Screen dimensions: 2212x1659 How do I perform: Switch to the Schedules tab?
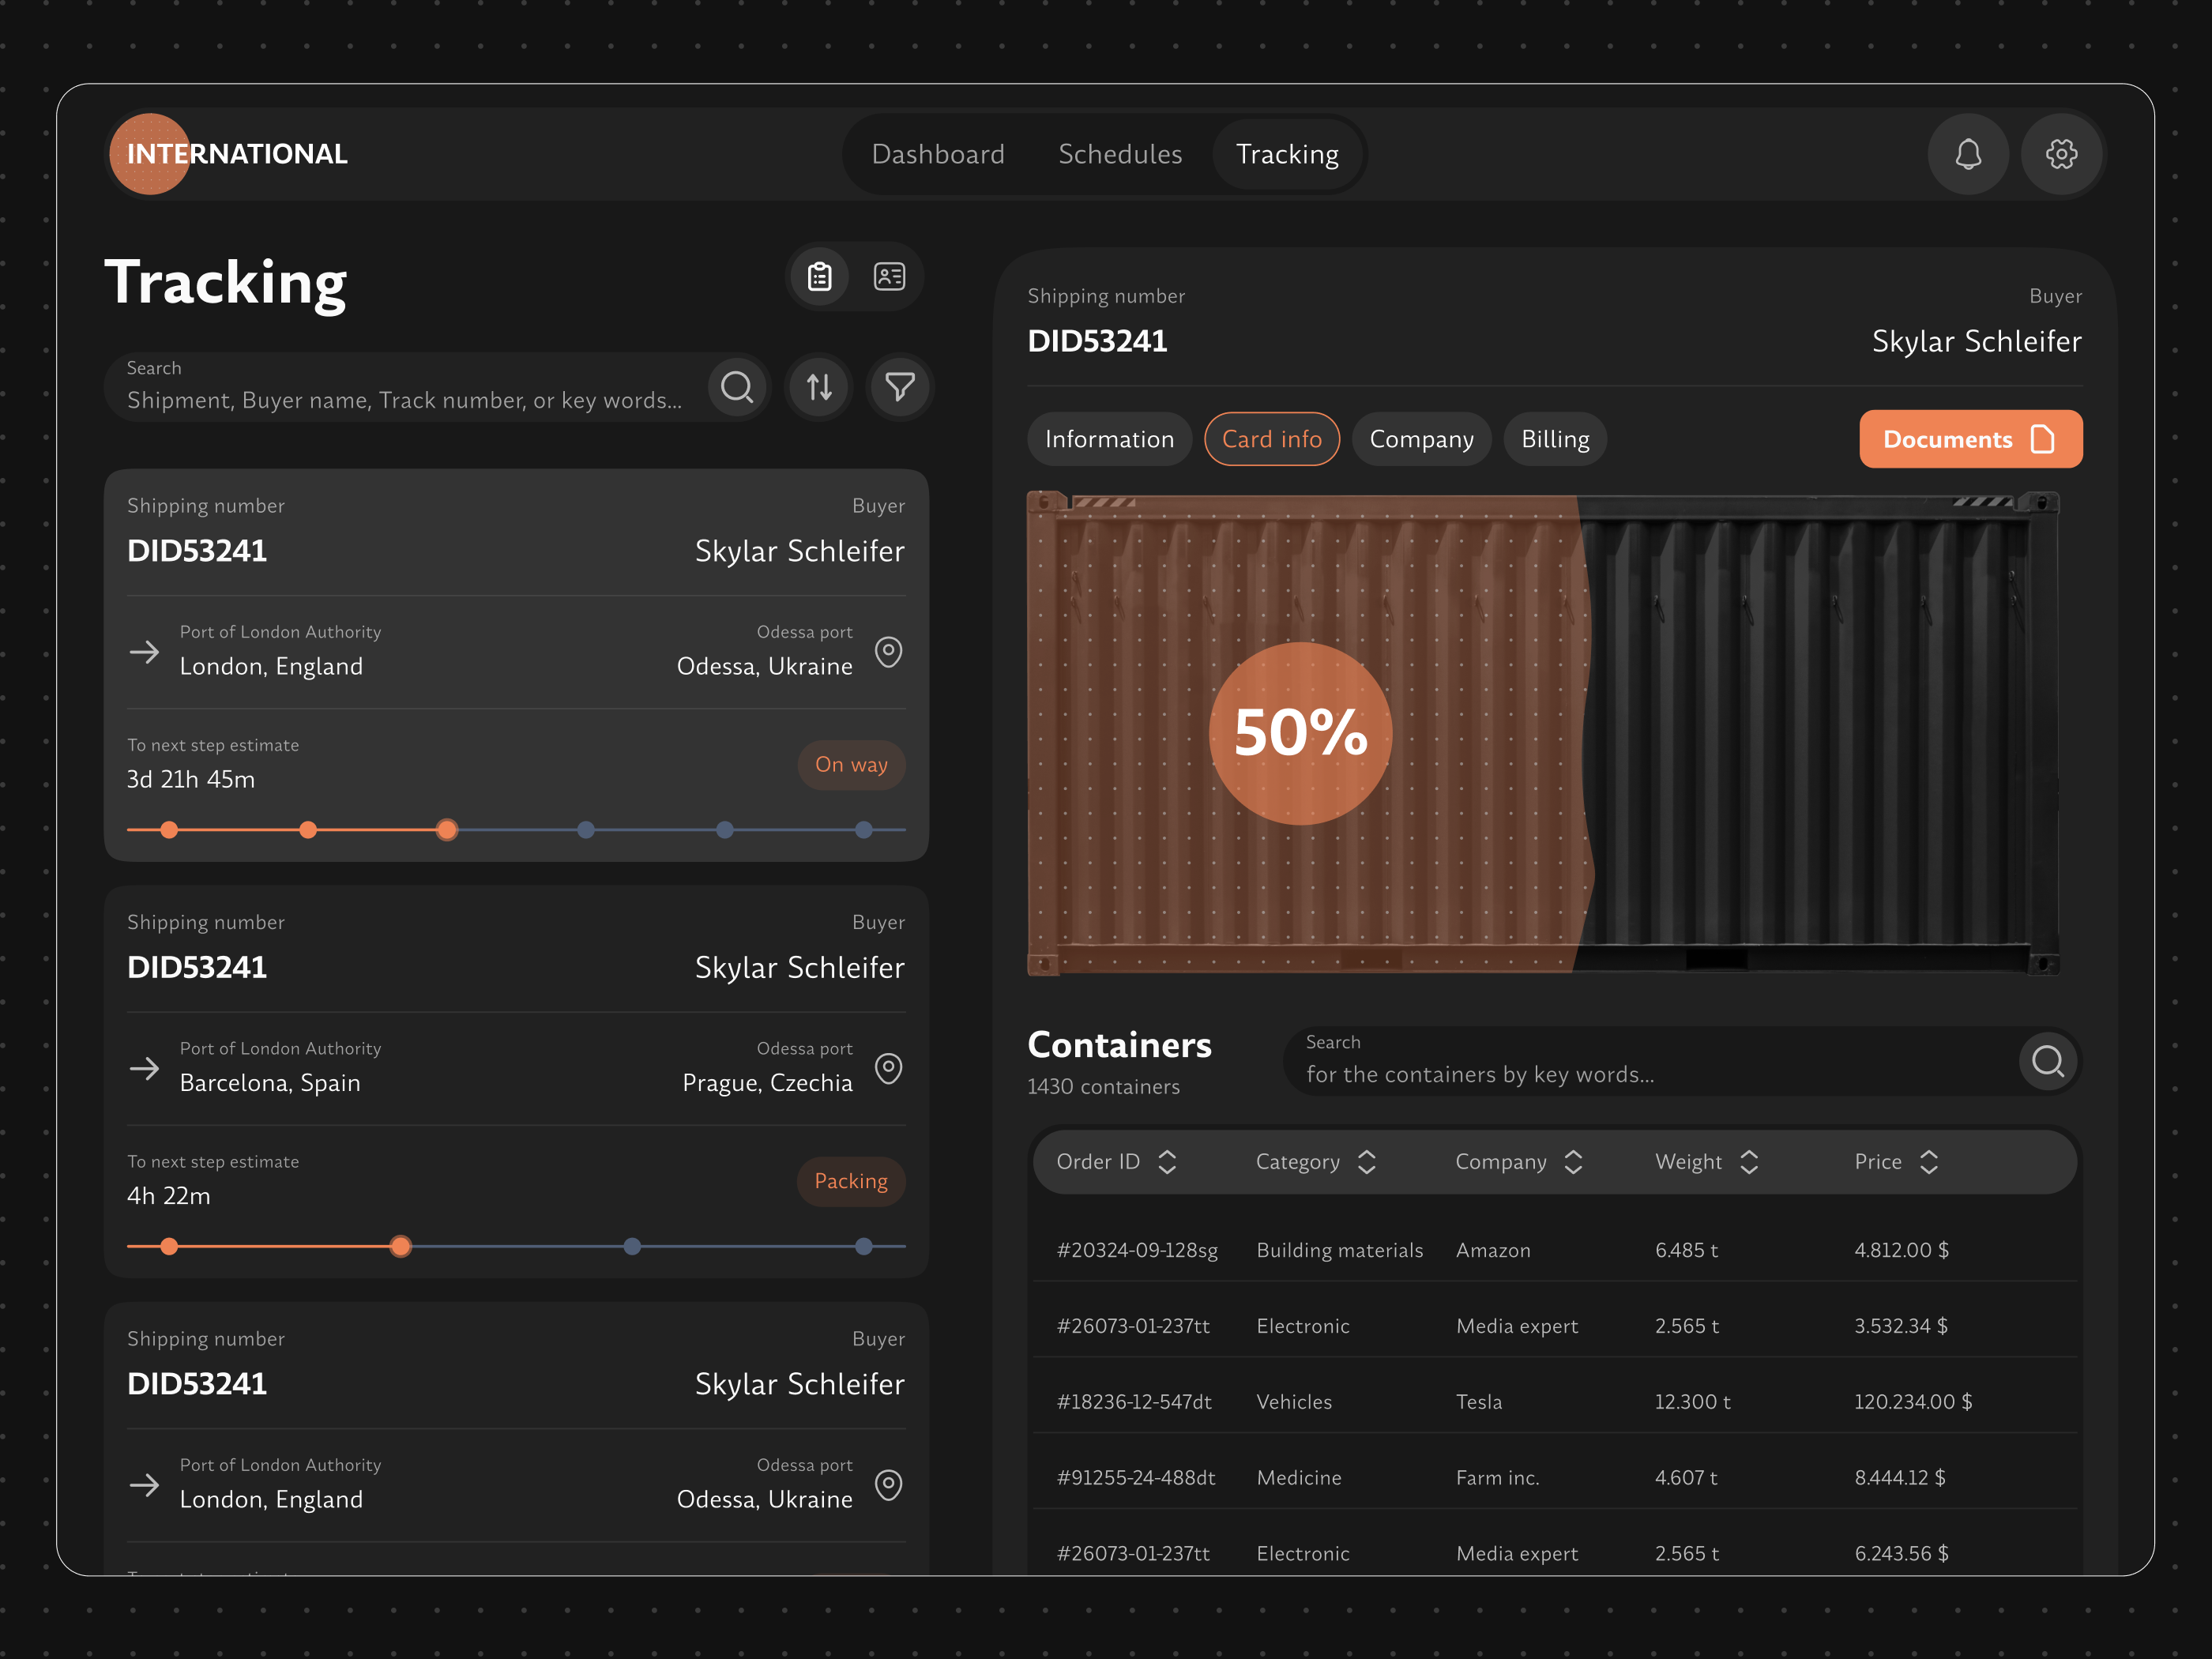[x=1120, y=154]
